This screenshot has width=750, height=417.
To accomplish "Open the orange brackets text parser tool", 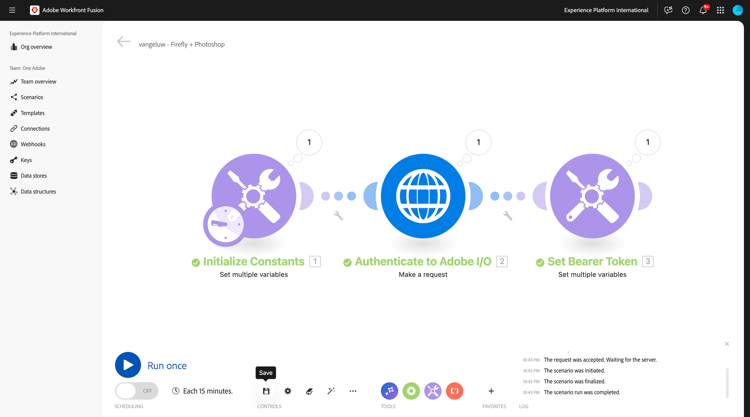I will click(454, 391).
